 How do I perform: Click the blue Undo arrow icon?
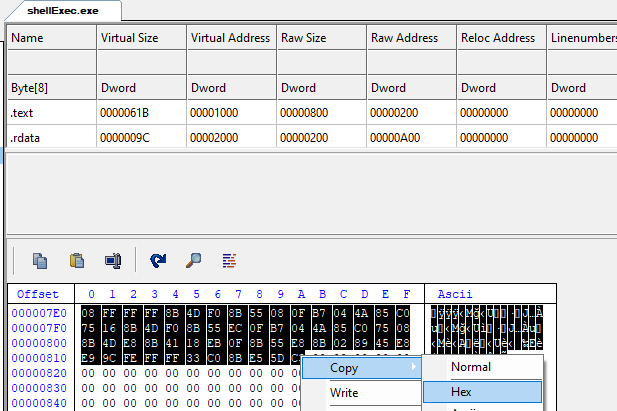(x=158, y=261)
